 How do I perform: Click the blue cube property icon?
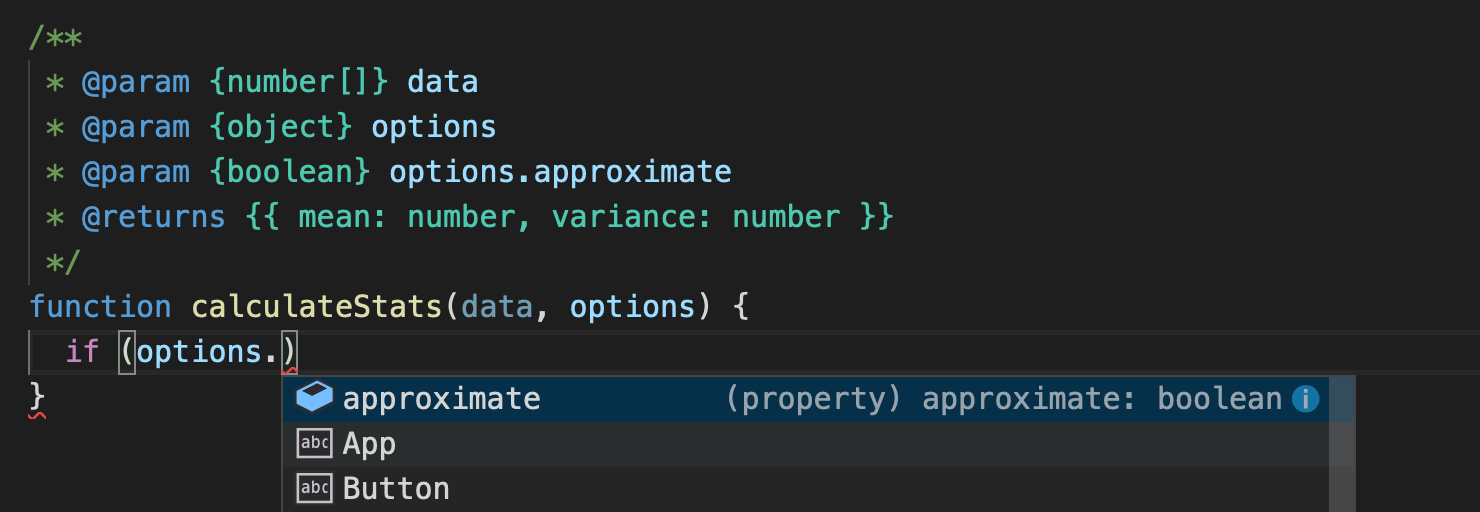[x=314, y=398]
